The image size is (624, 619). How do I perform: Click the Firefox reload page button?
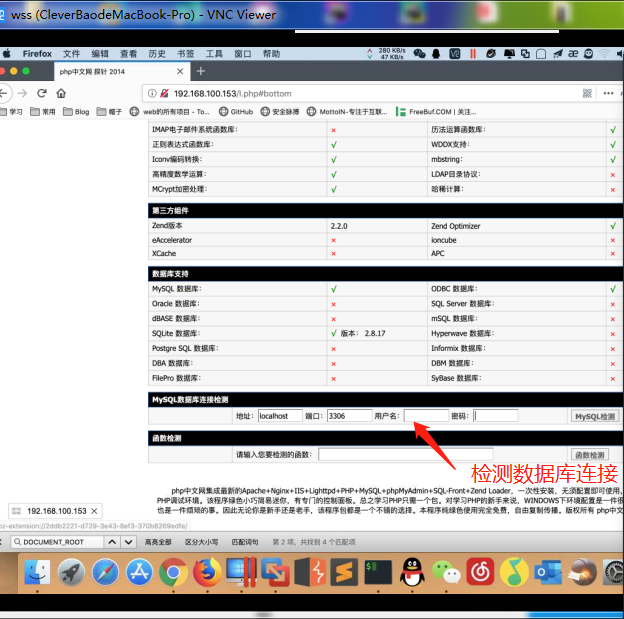[x=42, y=92]
